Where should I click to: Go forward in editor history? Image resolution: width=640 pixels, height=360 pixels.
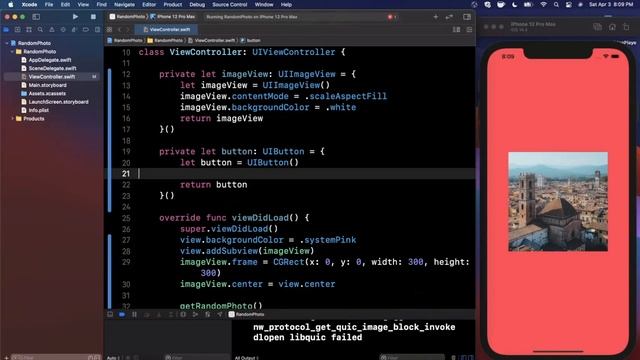tap(127, 29)
